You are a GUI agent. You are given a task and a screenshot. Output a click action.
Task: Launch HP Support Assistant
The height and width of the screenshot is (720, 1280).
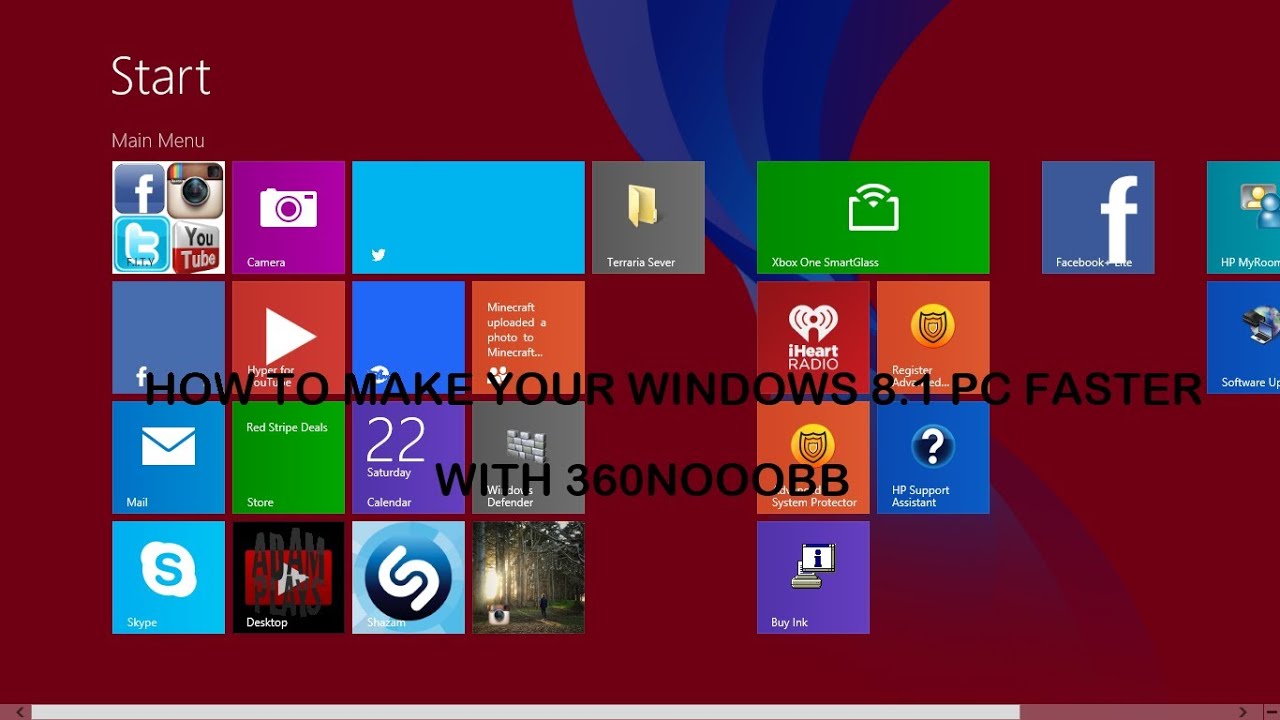(x=933, y=457)
